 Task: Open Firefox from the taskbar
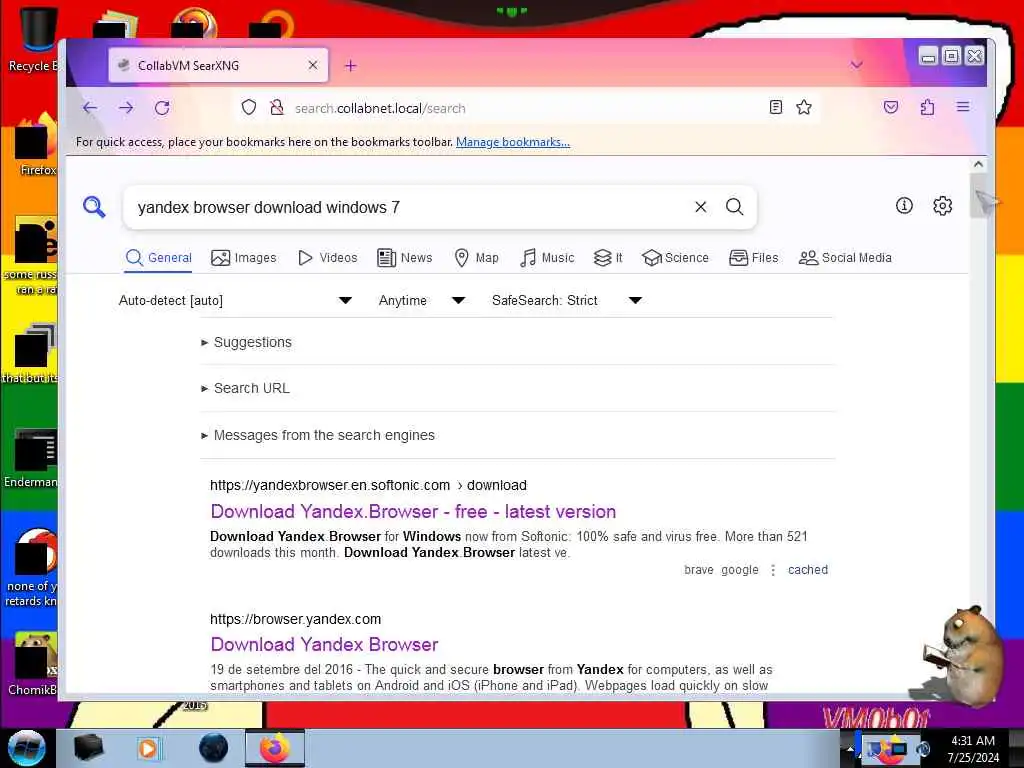(274, 748)
